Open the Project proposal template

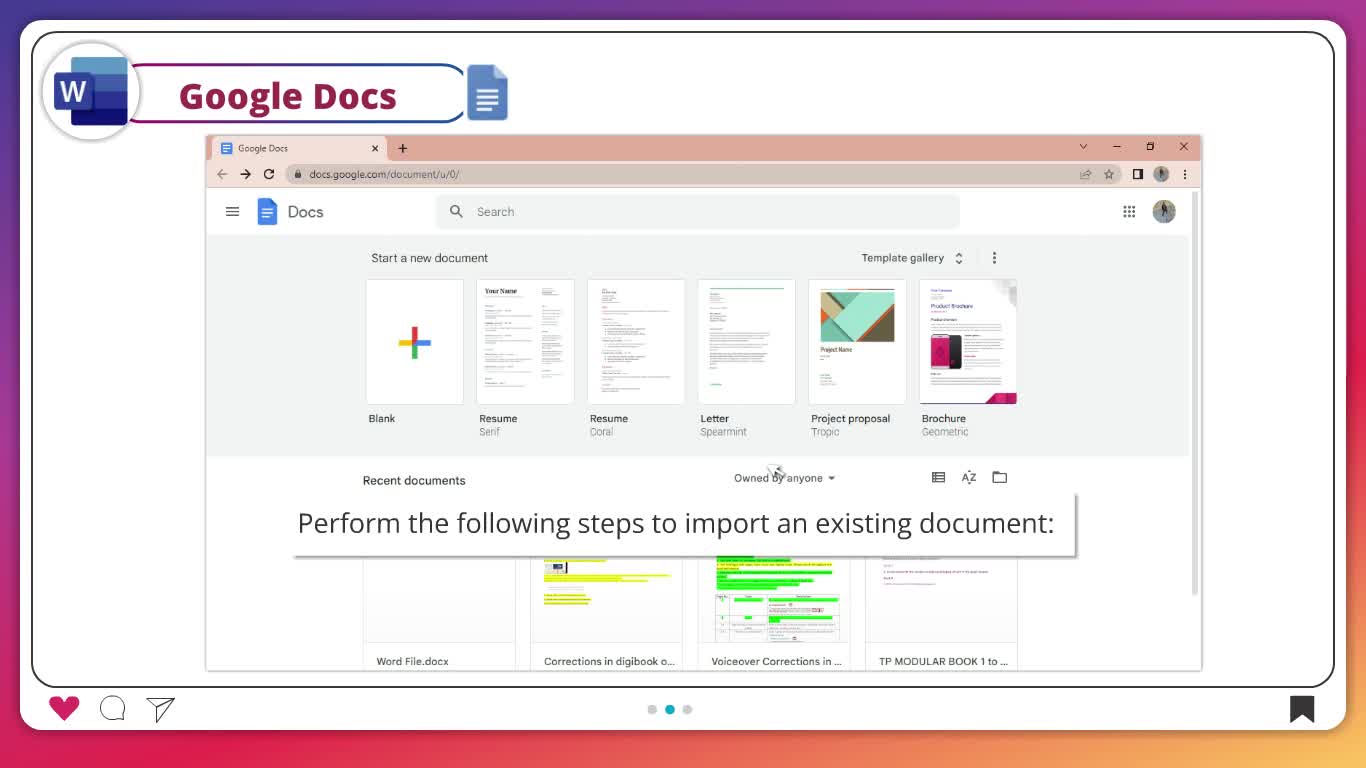point(857,342)
